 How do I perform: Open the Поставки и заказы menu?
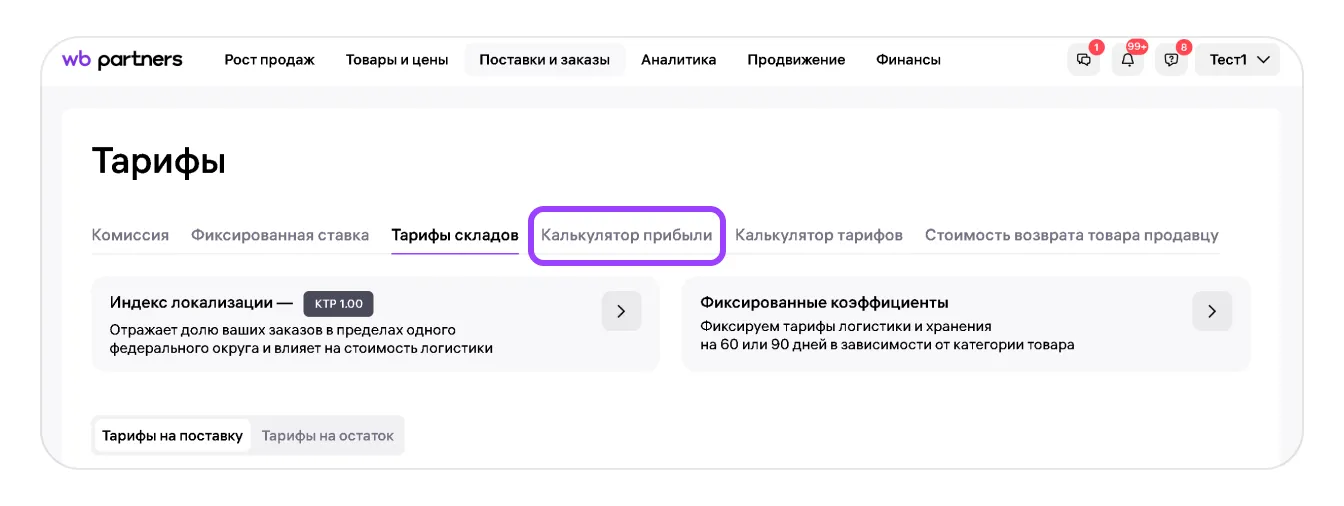(x=544, y=60)
